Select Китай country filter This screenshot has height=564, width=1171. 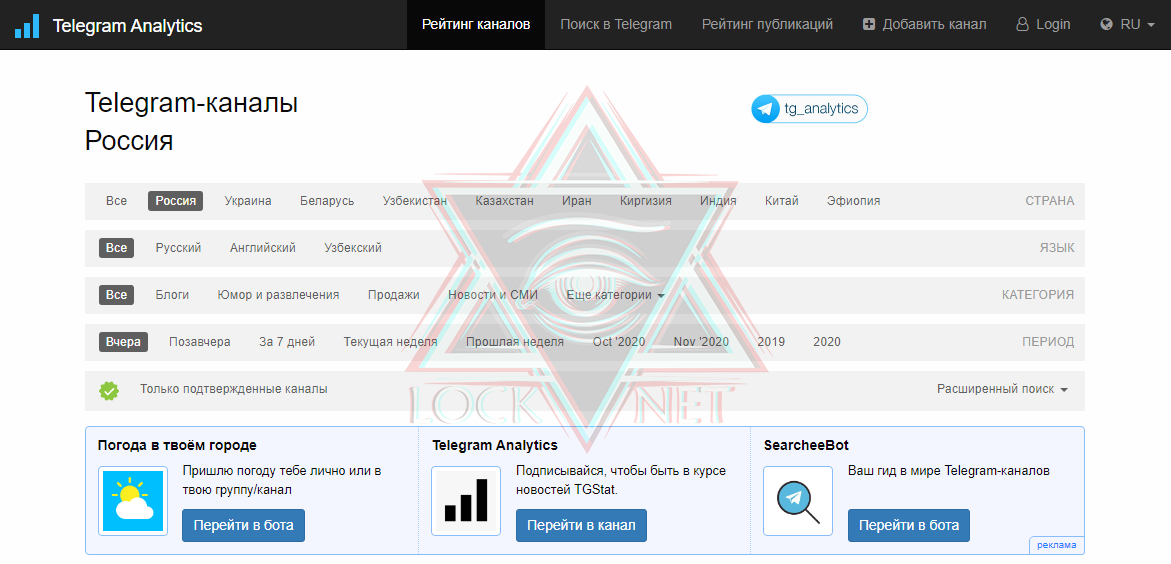(782, 201)
